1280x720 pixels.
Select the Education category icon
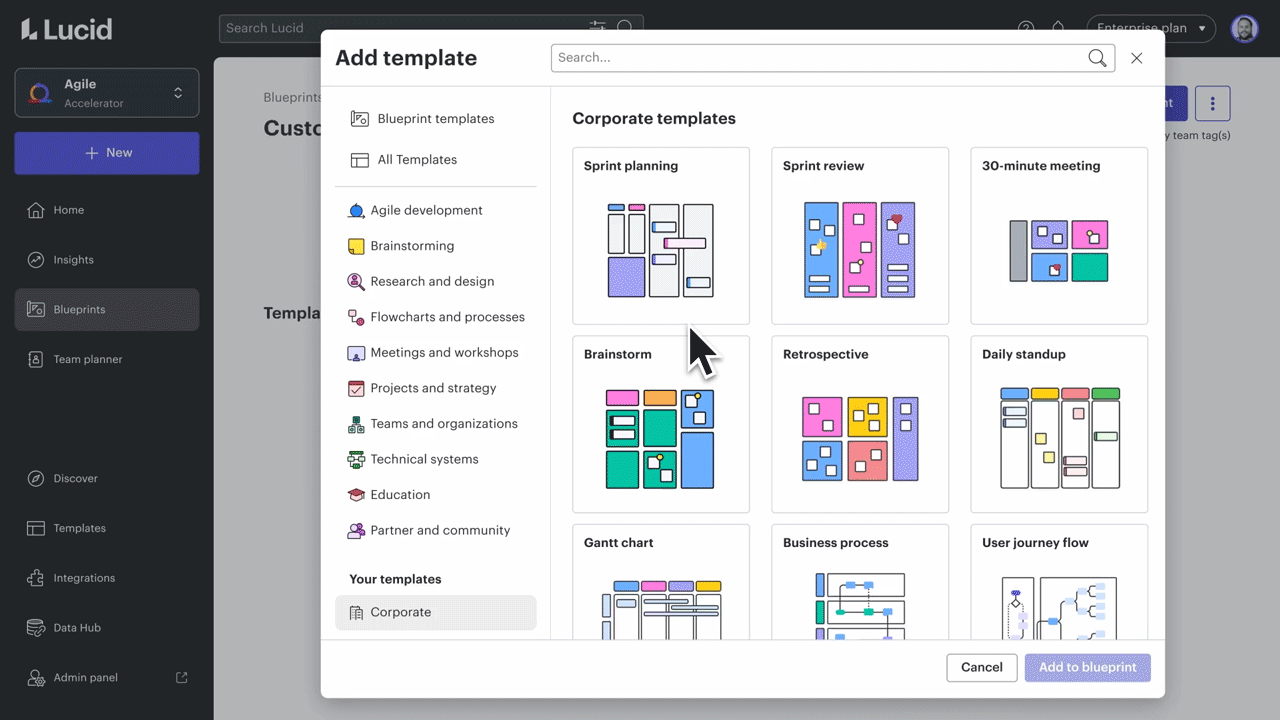click(356, 494)
